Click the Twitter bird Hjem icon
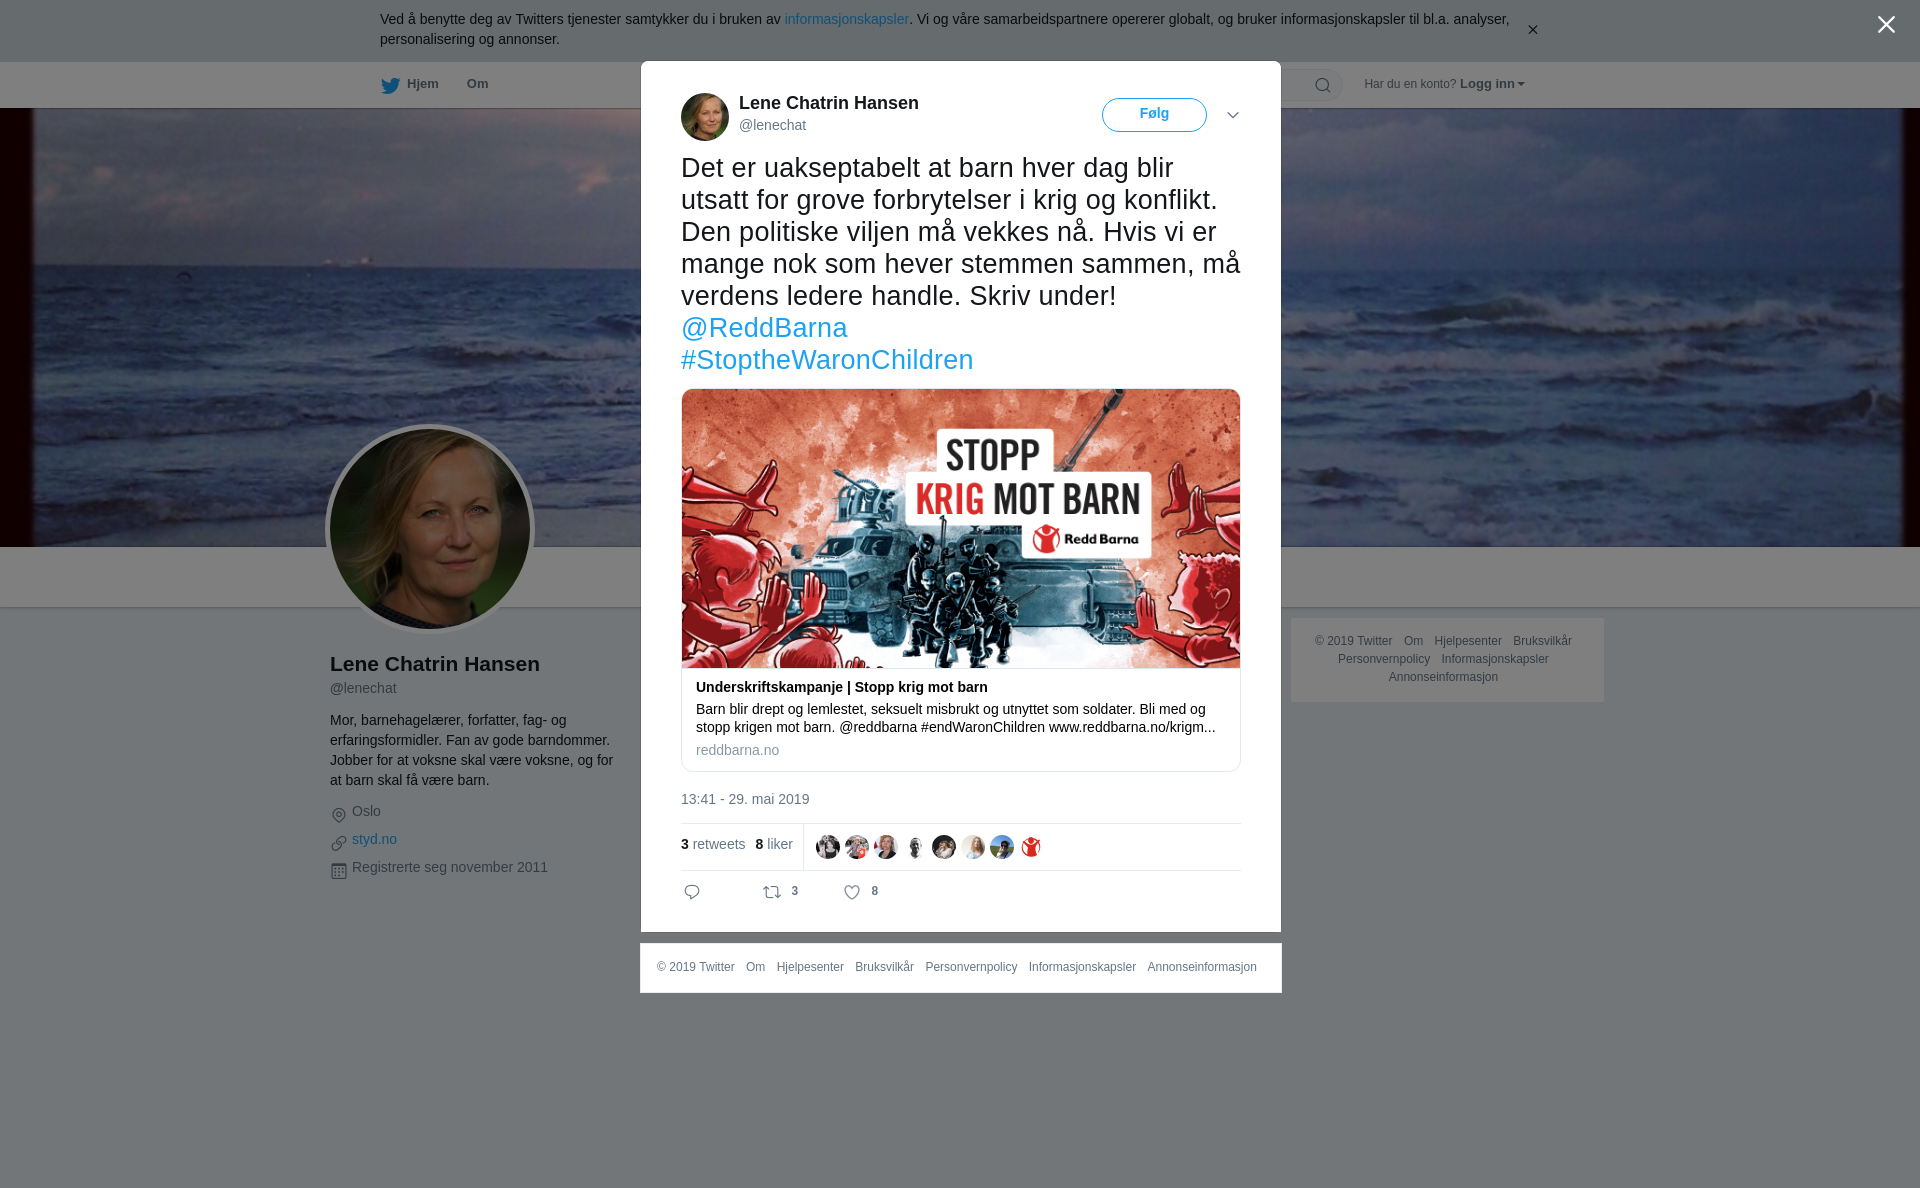The width and height of the screenshot is (1920, 1188). coord(390,85)
